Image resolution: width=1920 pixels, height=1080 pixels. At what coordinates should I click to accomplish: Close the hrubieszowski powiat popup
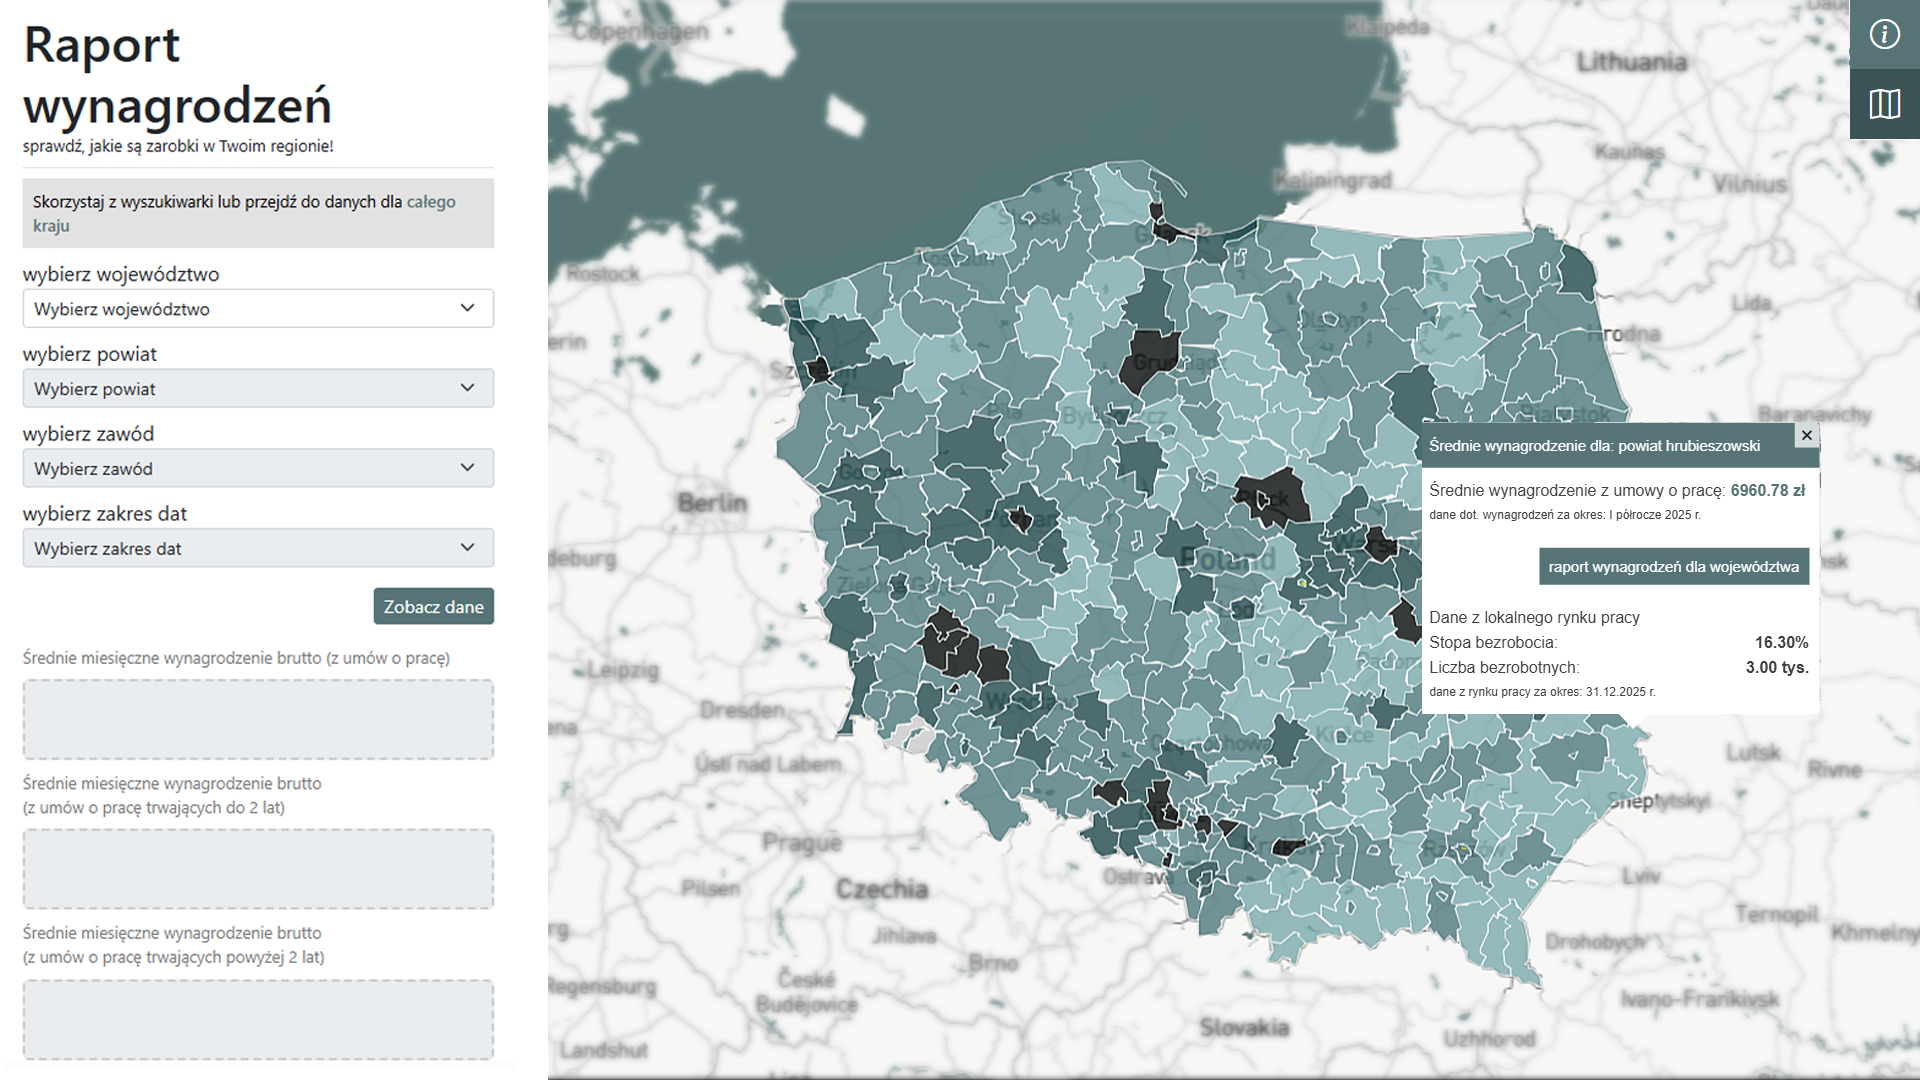pos(1806,436)
